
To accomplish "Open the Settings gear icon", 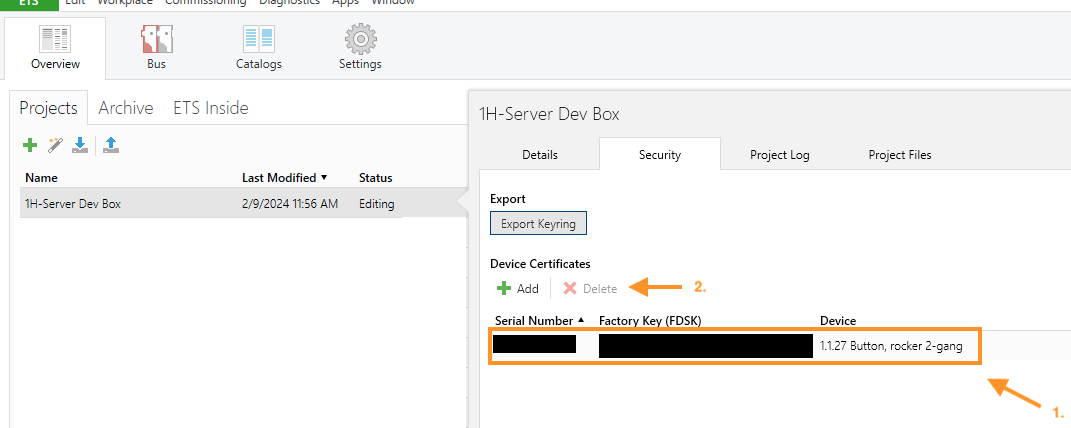I will (x=360, y=40).
